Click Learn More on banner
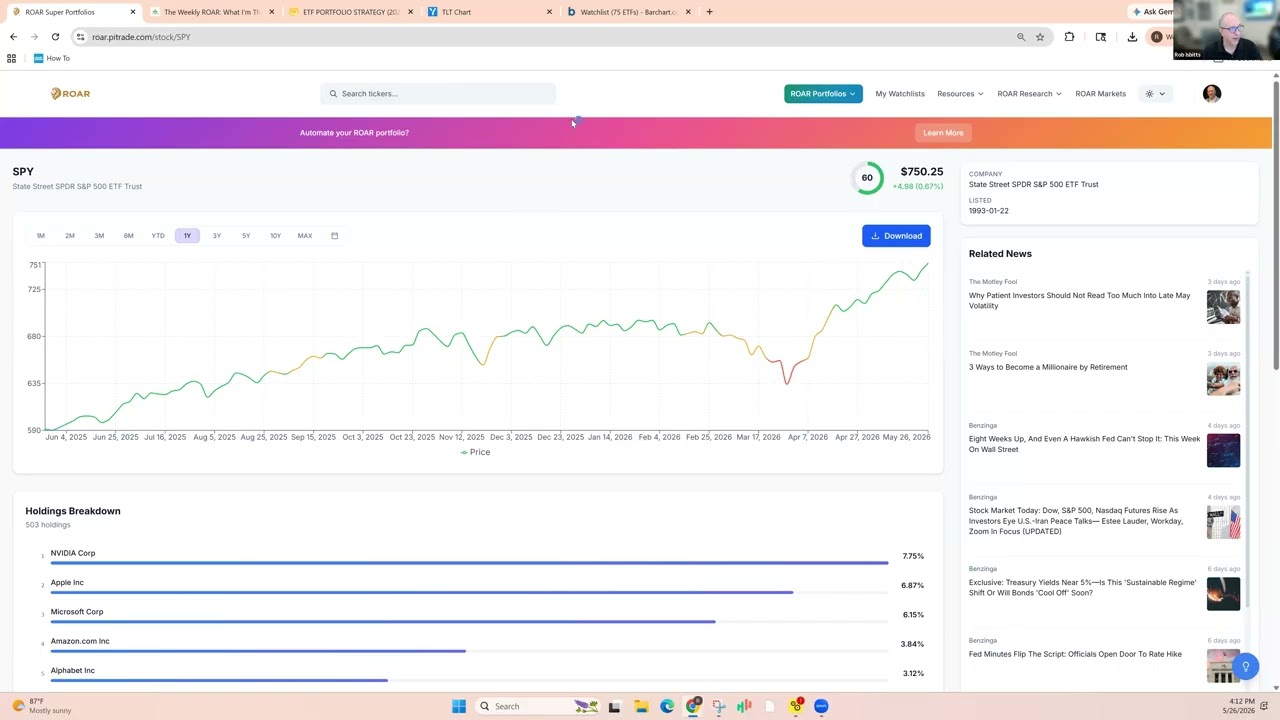This screenshot has height=720, width=1280. click(x=943, y=133)
